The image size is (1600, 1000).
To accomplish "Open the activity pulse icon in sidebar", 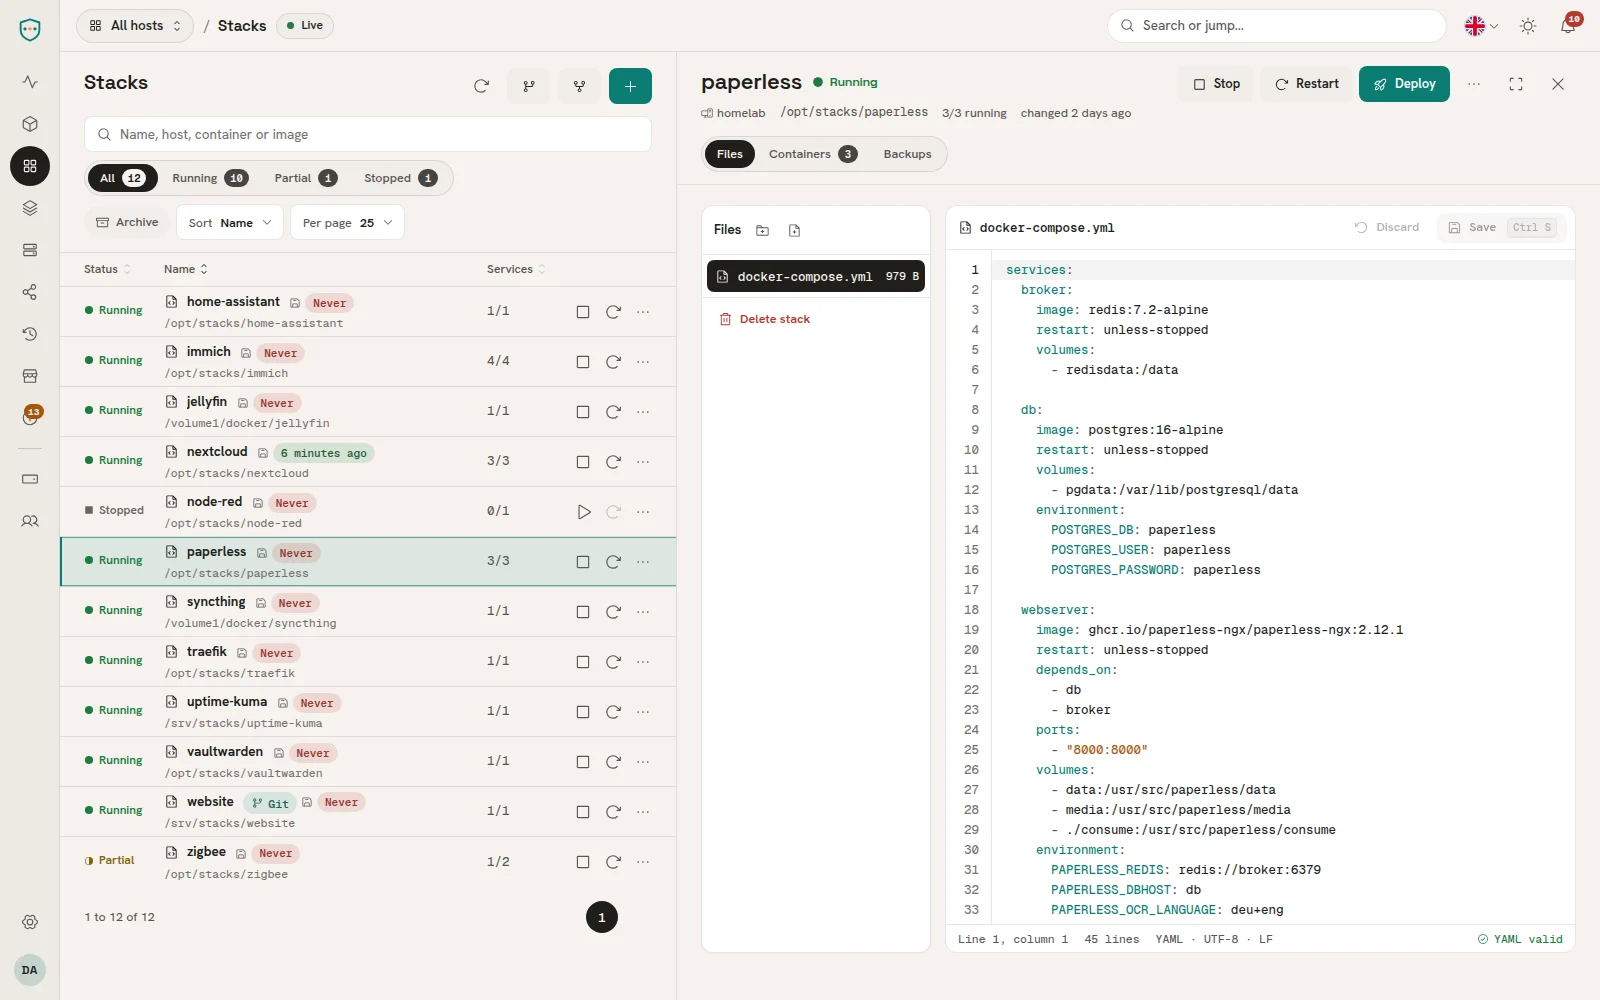I will [30, 82].
